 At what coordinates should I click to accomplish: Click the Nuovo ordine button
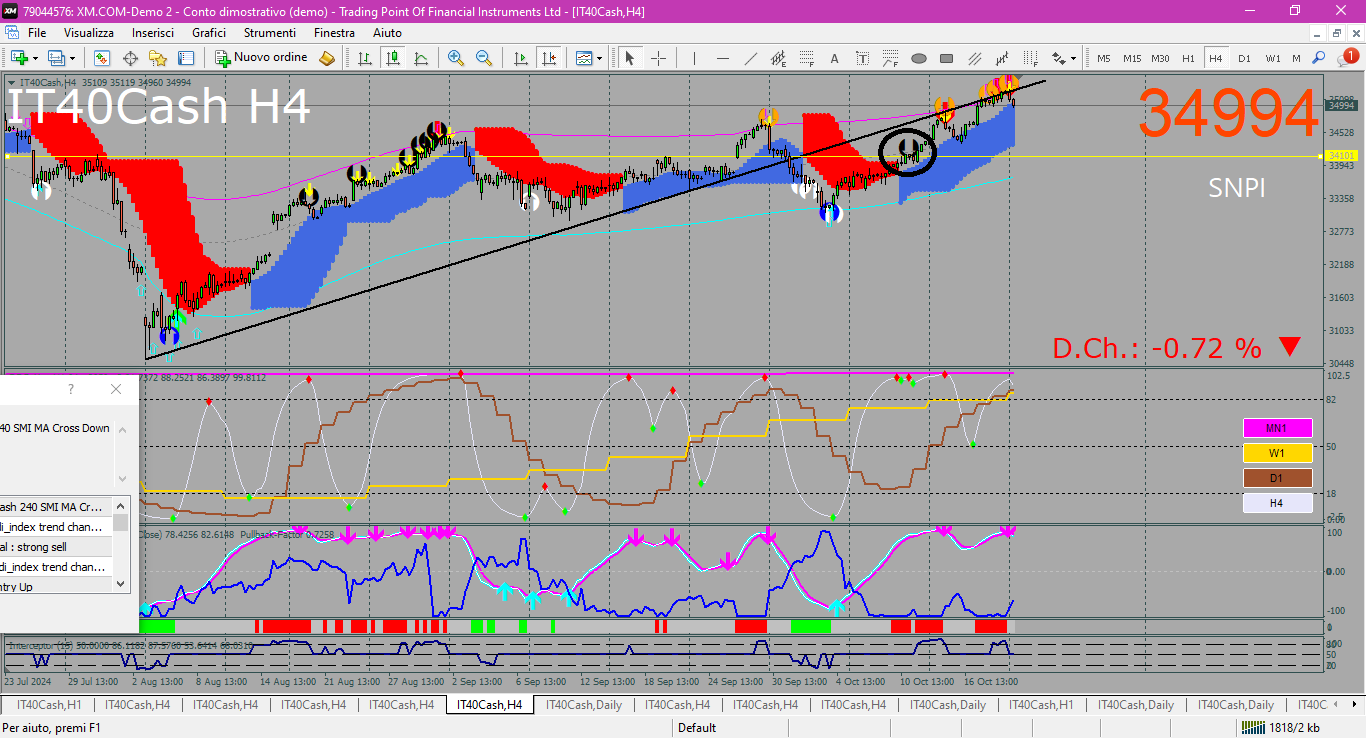tap(261, 58)
